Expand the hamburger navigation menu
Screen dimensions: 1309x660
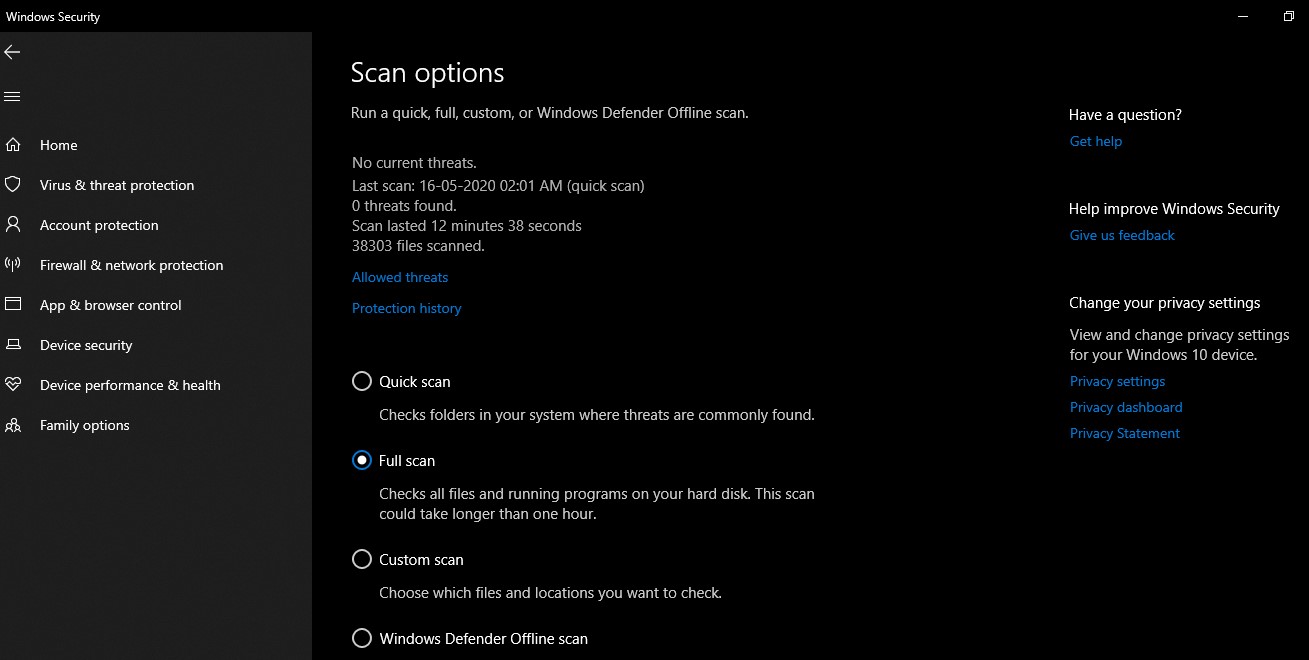click(12, 97)
